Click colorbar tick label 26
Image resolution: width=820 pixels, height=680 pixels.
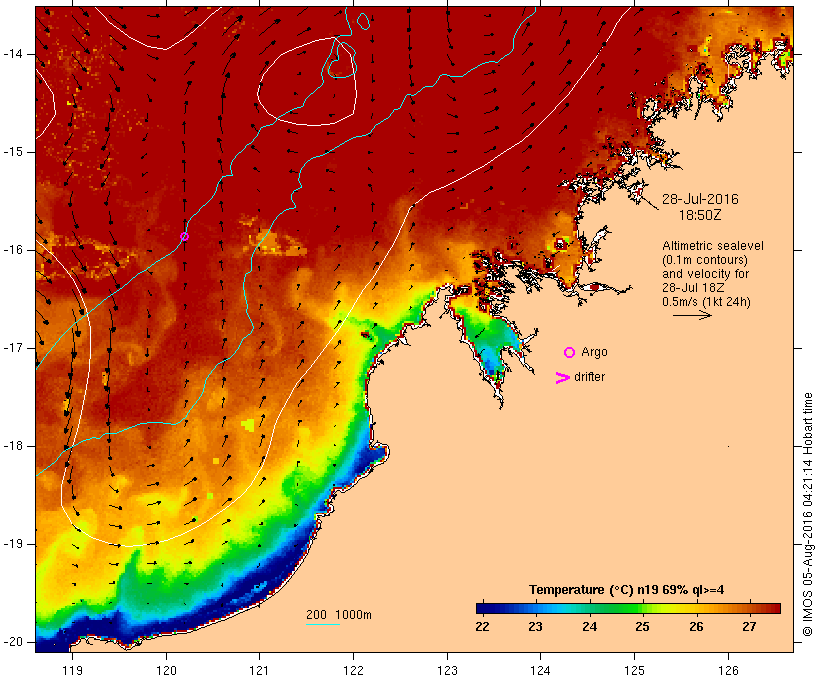coord(696,627)
